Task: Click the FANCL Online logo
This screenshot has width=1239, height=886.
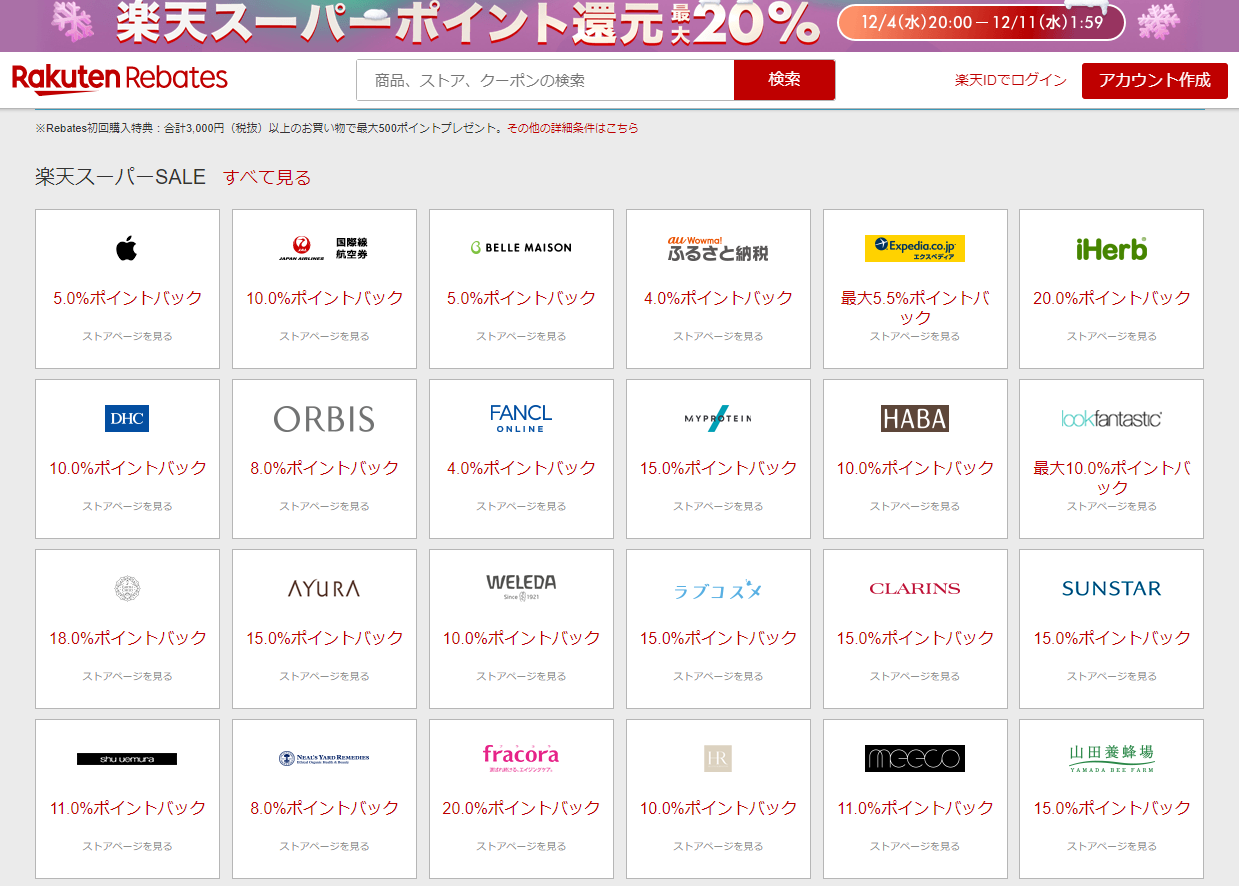Action: click(x=520, y=418)
